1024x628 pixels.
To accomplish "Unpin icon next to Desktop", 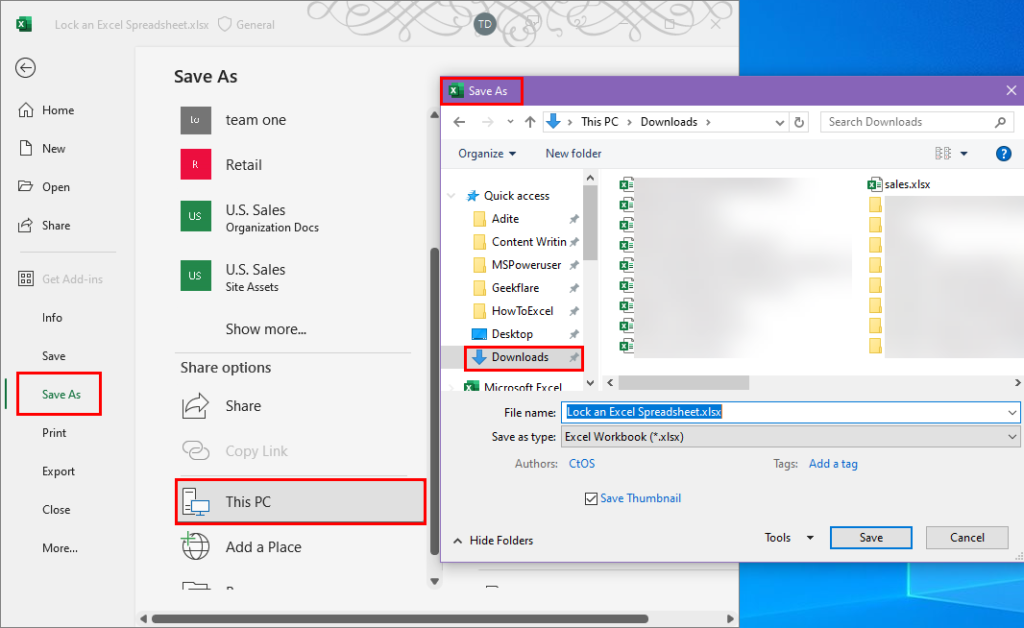I will (x=574, y=334).
